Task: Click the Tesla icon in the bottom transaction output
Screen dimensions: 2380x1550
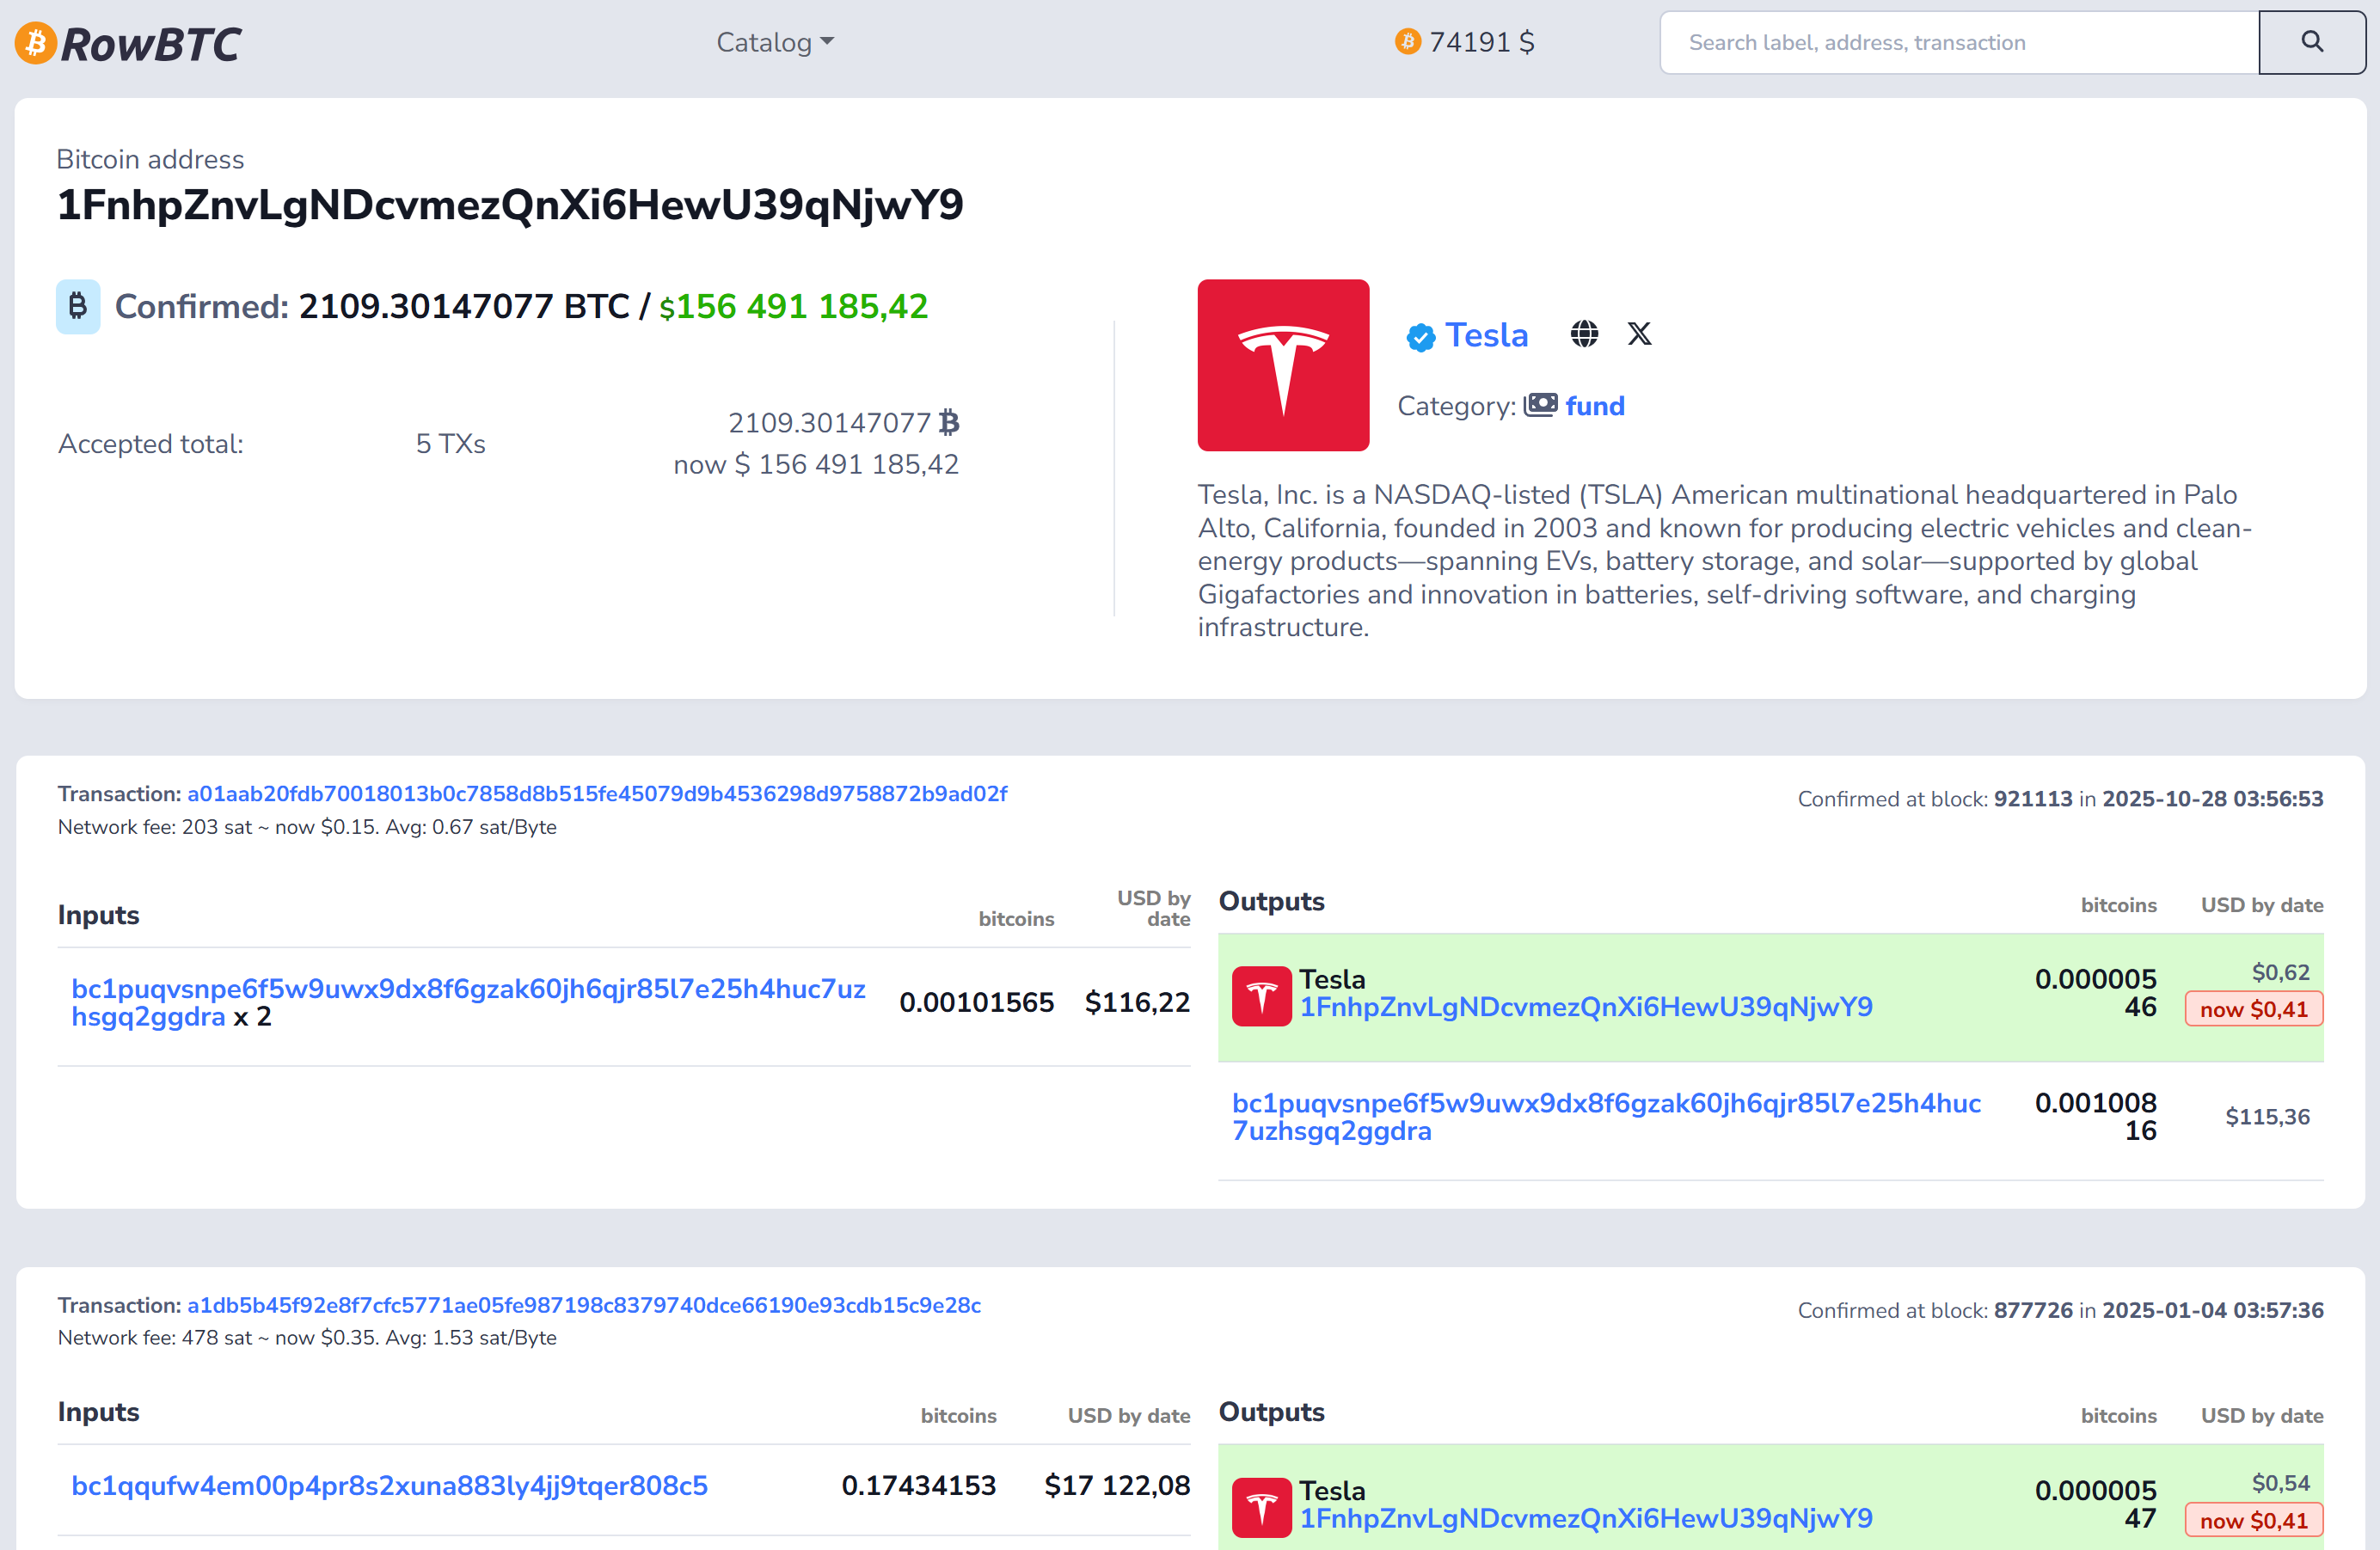Action: coord(1261,1506)
